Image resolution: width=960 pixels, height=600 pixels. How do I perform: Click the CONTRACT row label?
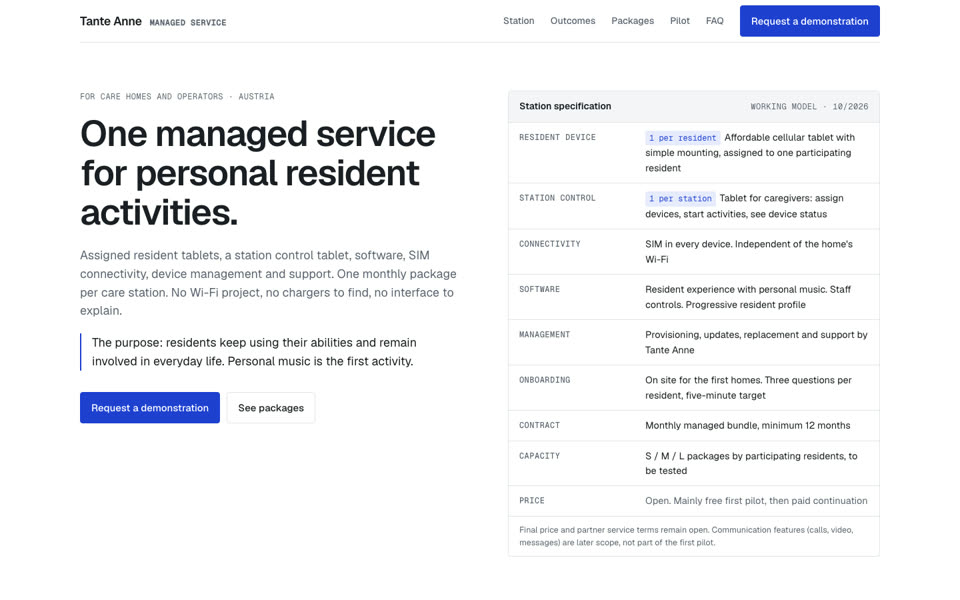point(539,425)
